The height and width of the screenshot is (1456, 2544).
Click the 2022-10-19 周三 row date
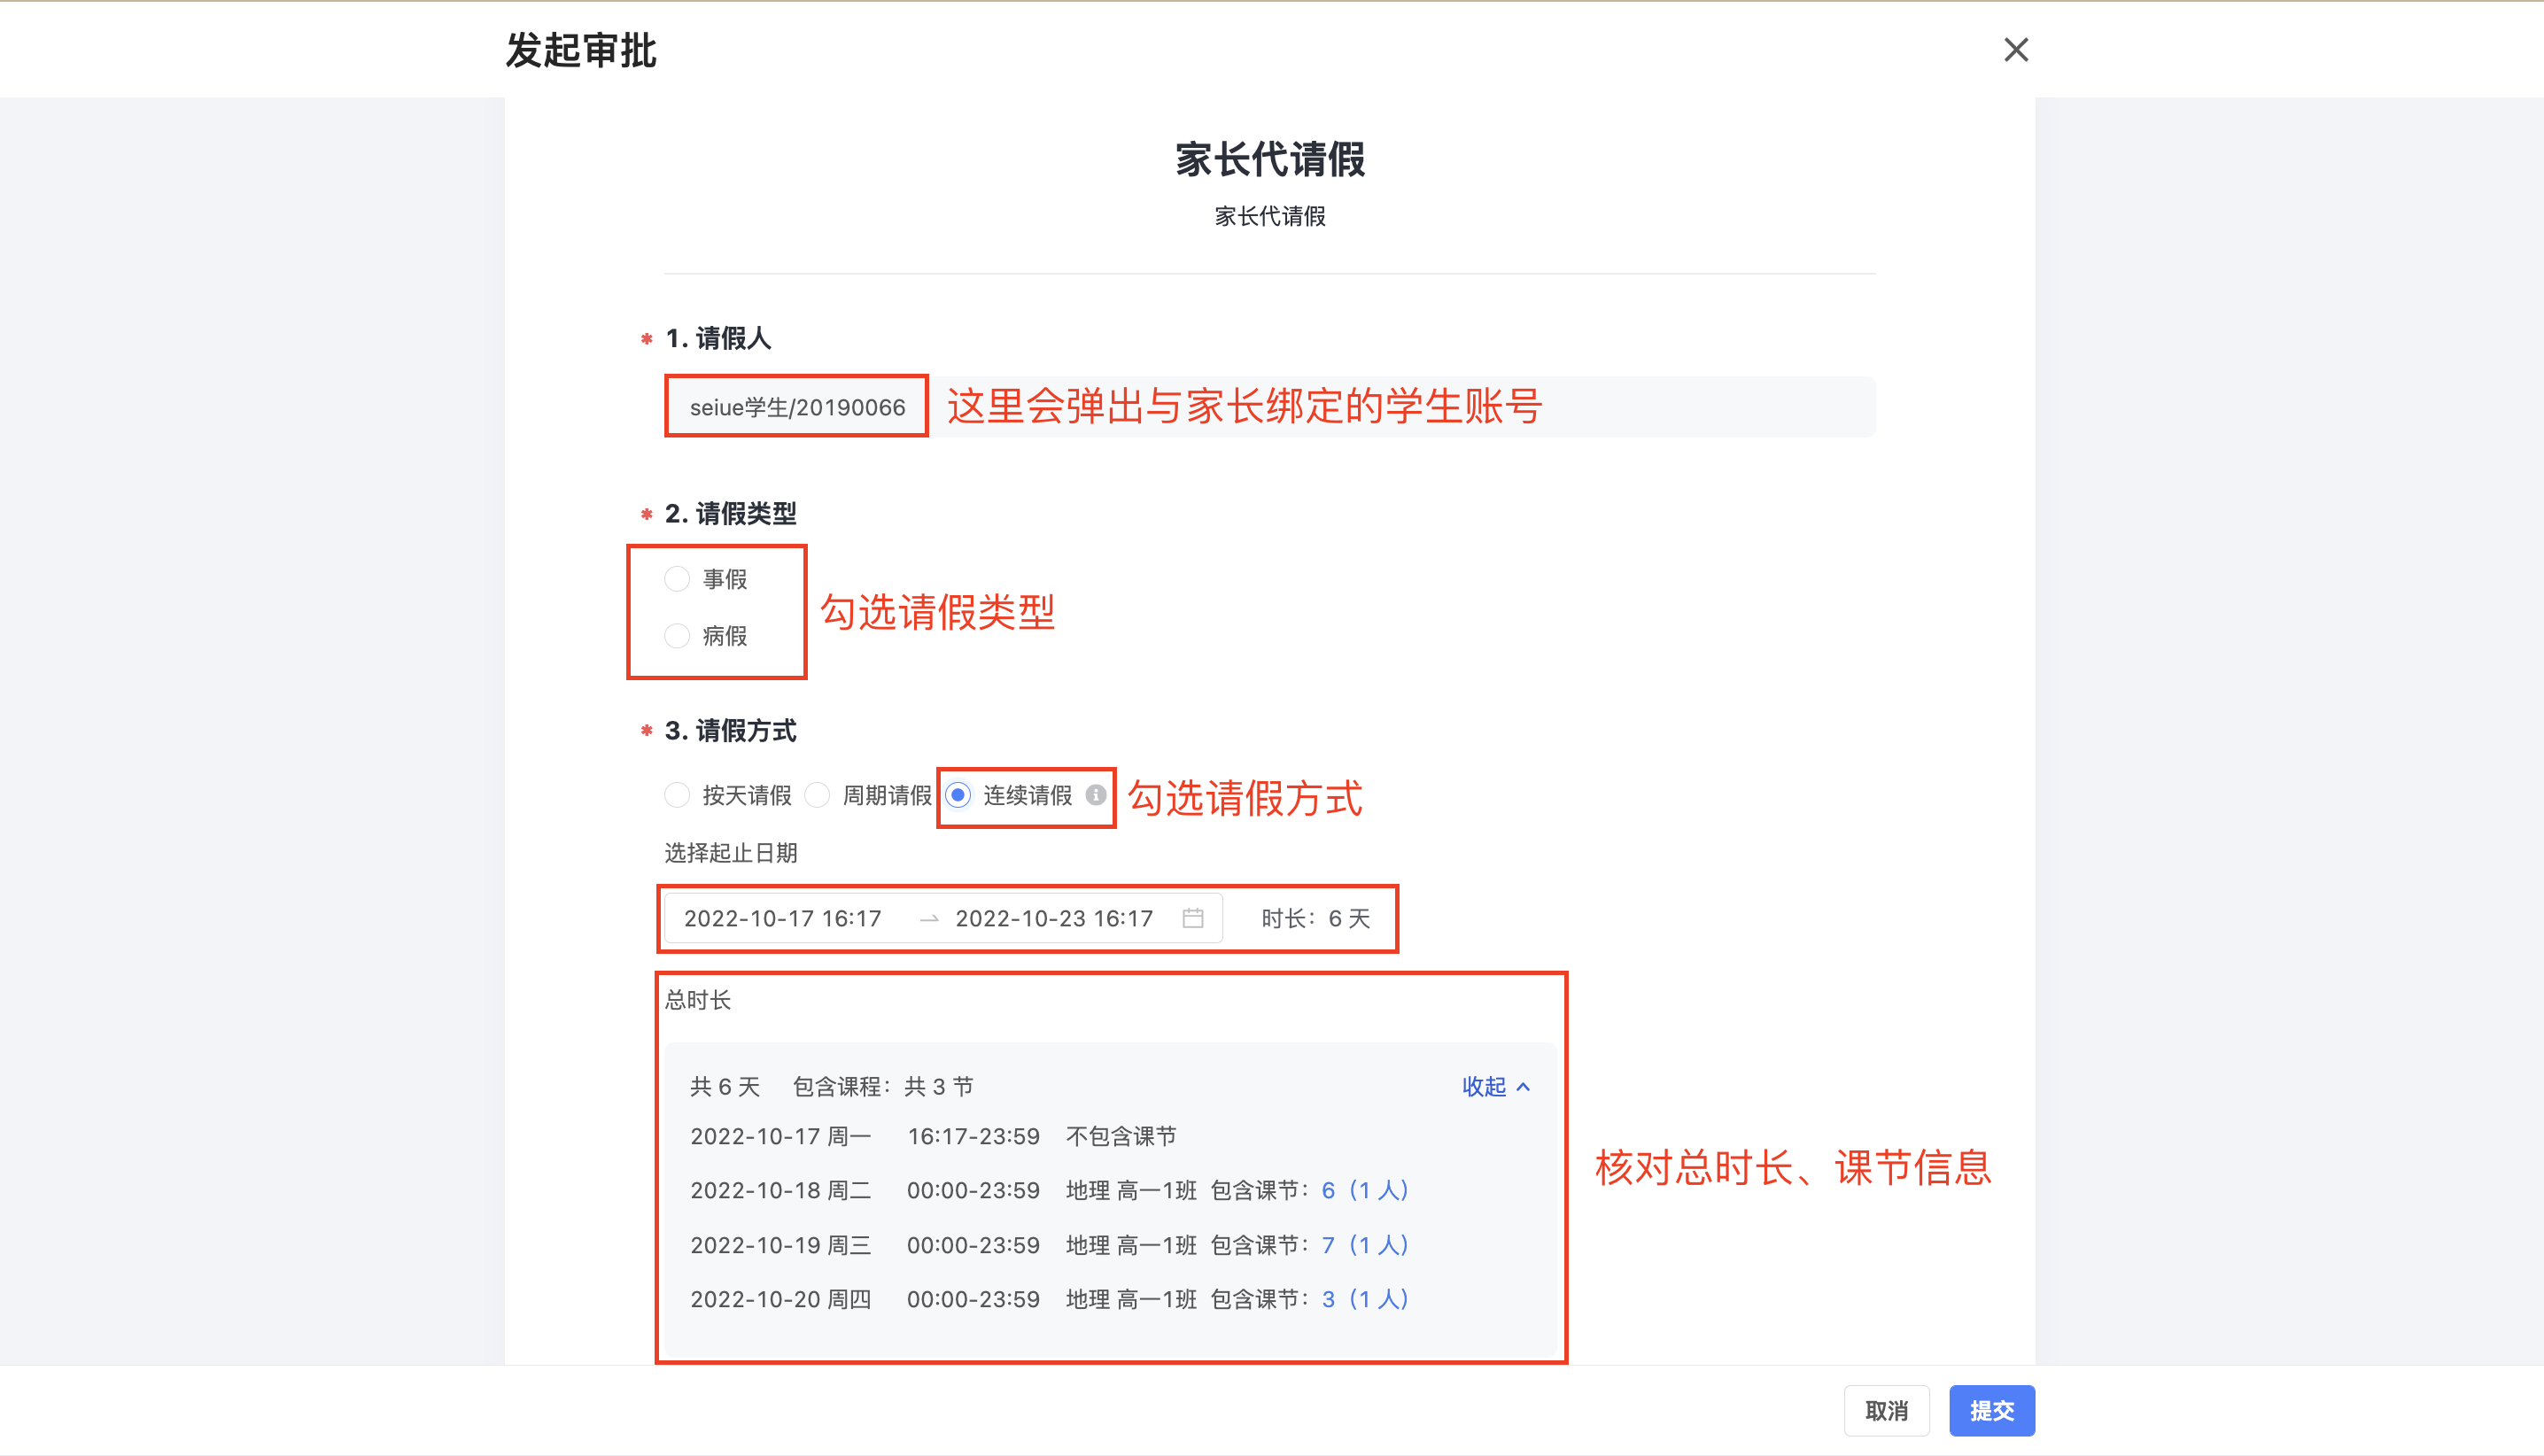click(780, 1245)
